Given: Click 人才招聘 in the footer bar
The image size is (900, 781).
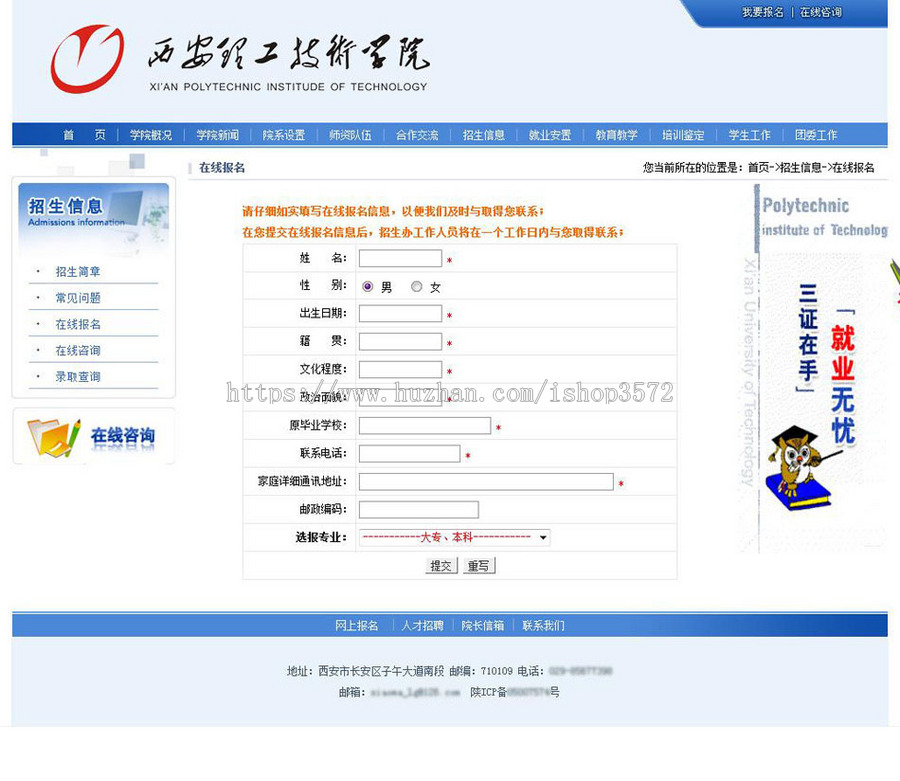Looking at the screenshot, I should (x=422, y=625).
